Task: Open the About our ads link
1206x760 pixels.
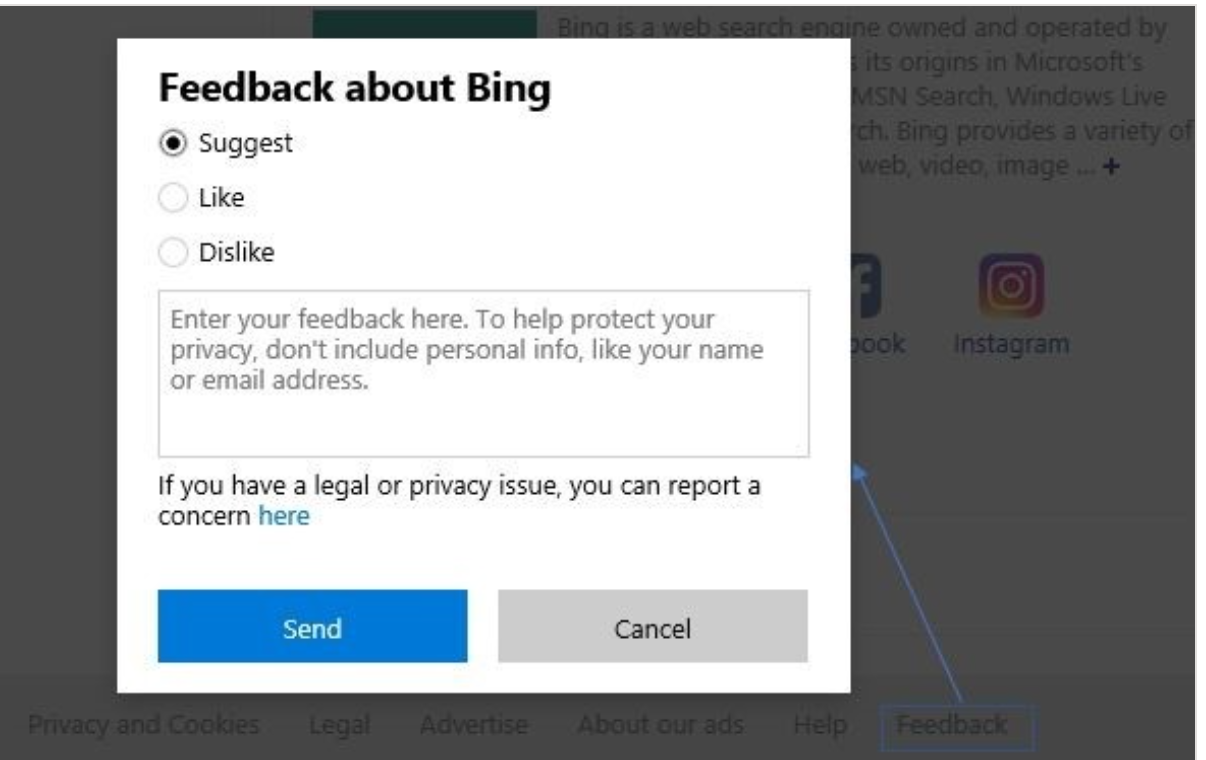Action: click(x=660, y=724)
